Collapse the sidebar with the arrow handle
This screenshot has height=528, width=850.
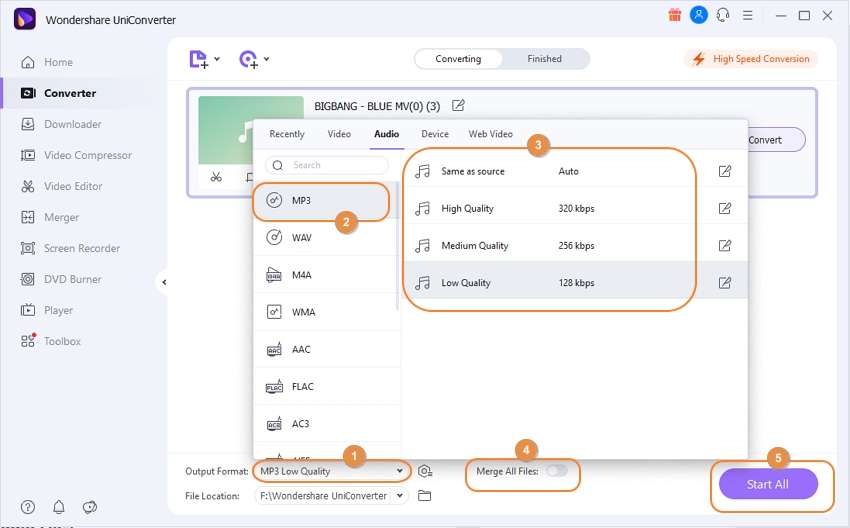(x=164, y=282)
